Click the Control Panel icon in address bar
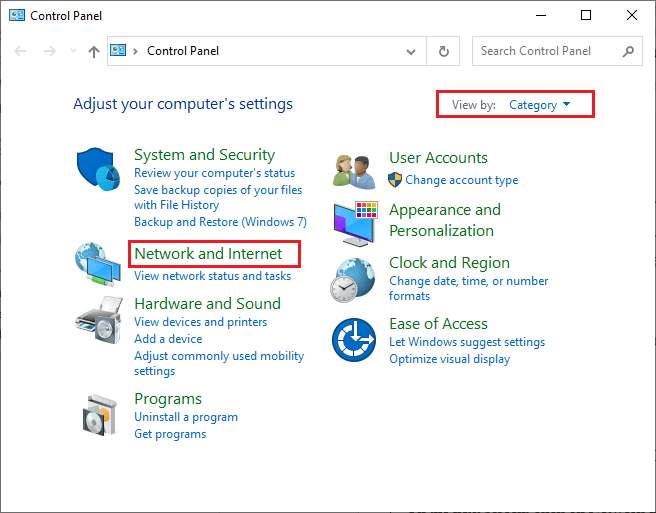656x513 pixels. click(118, 51)
